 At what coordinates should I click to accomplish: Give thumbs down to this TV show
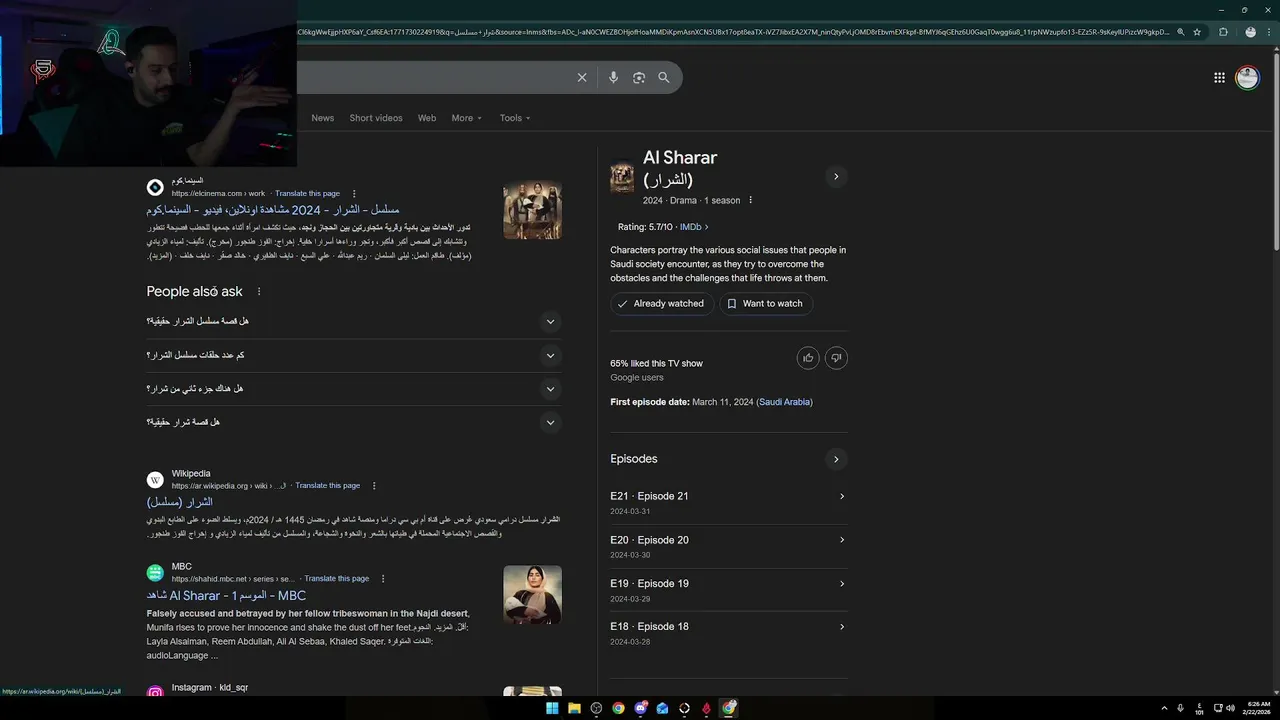(x=836, y=358)
